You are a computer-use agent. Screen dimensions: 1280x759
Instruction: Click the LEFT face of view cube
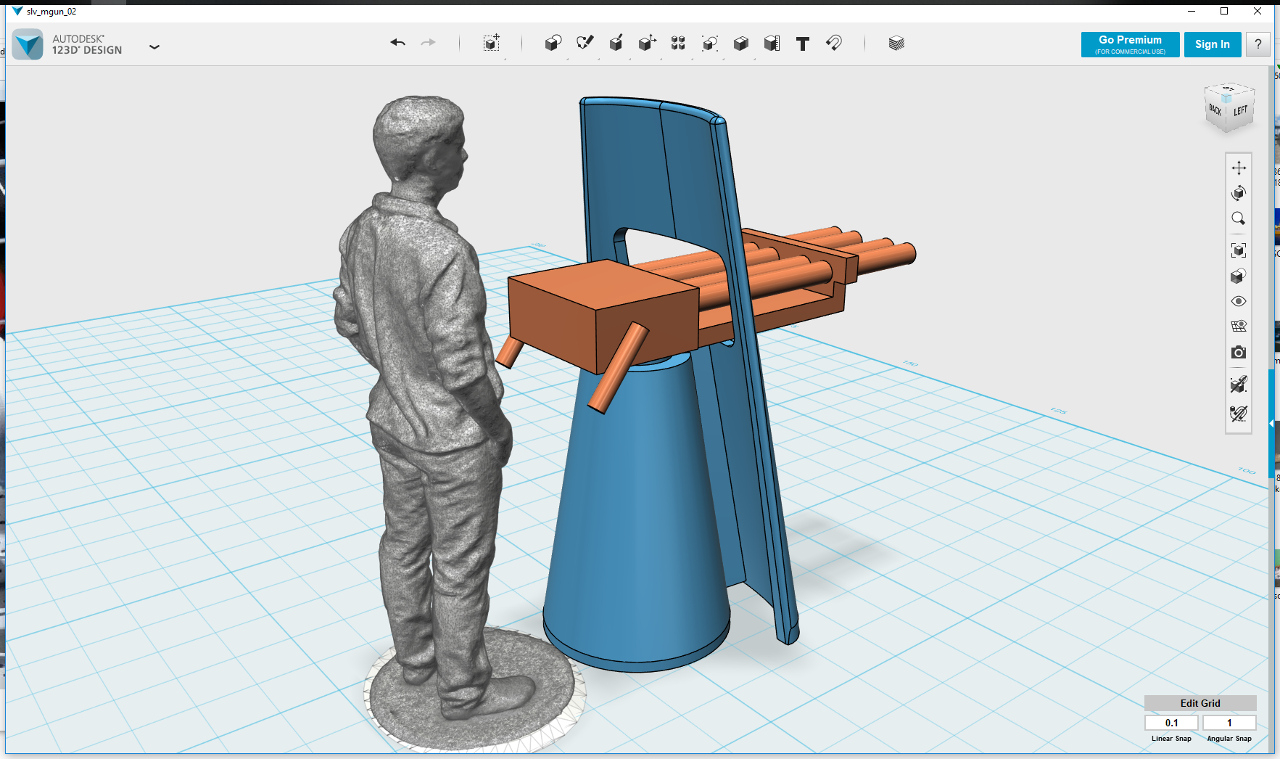pyautogui.click(x=1239, y=112)
